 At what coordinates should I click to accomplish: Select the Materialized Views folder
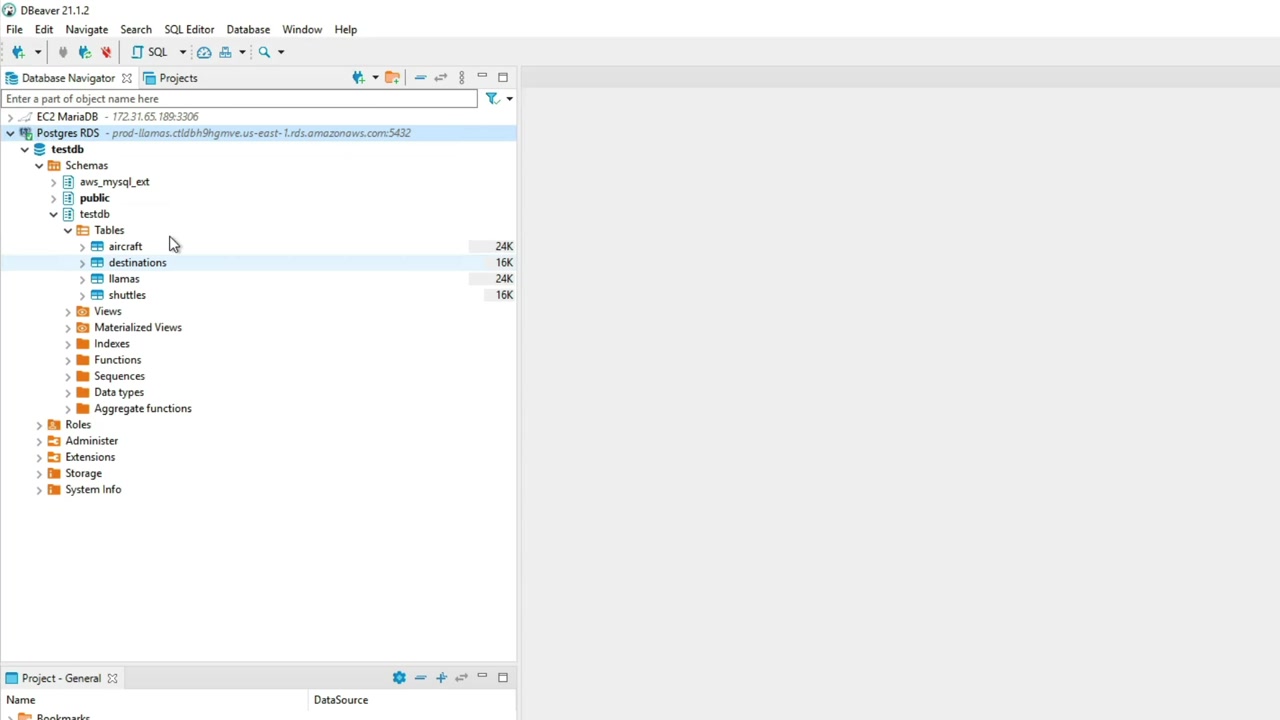click(x=138, y=327)
